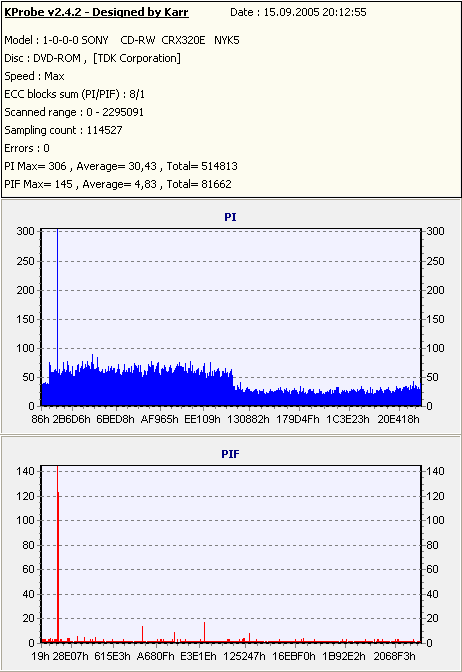The image size is (462, 672).
Task: Click the 'PI' chart title
Action: click(230, 217)
